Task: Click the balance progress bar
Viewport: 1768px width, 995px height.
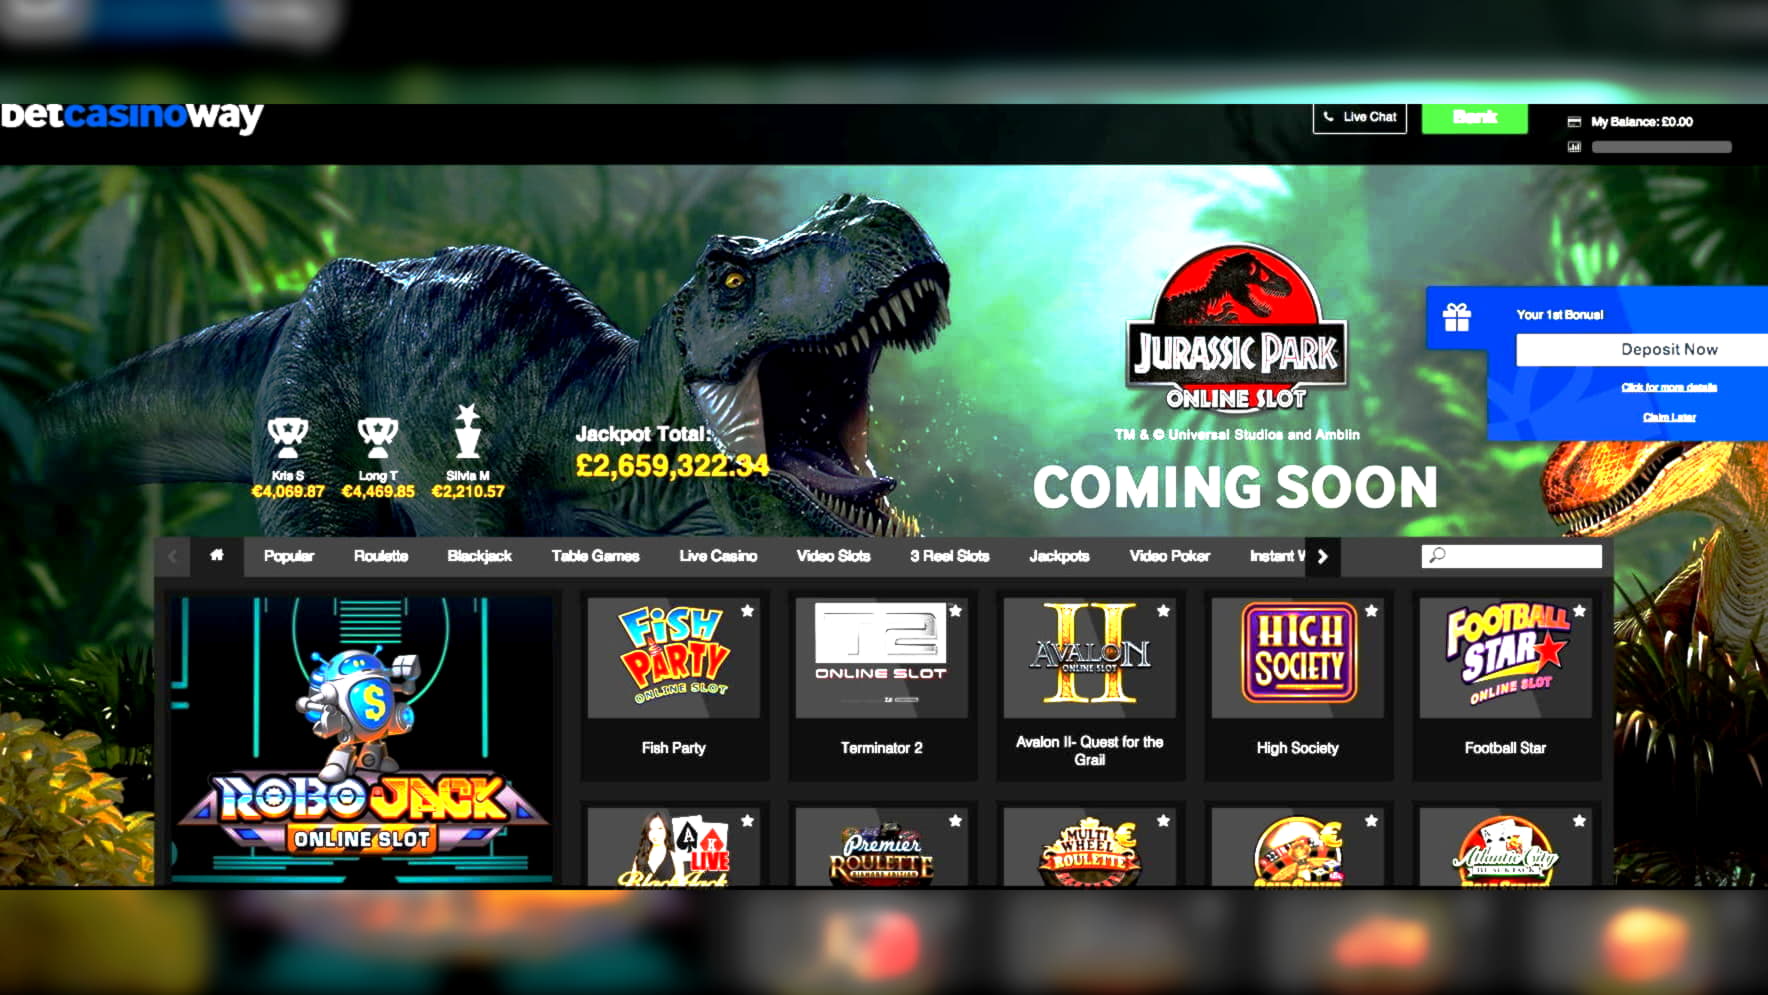Action: pos(1661,147)
